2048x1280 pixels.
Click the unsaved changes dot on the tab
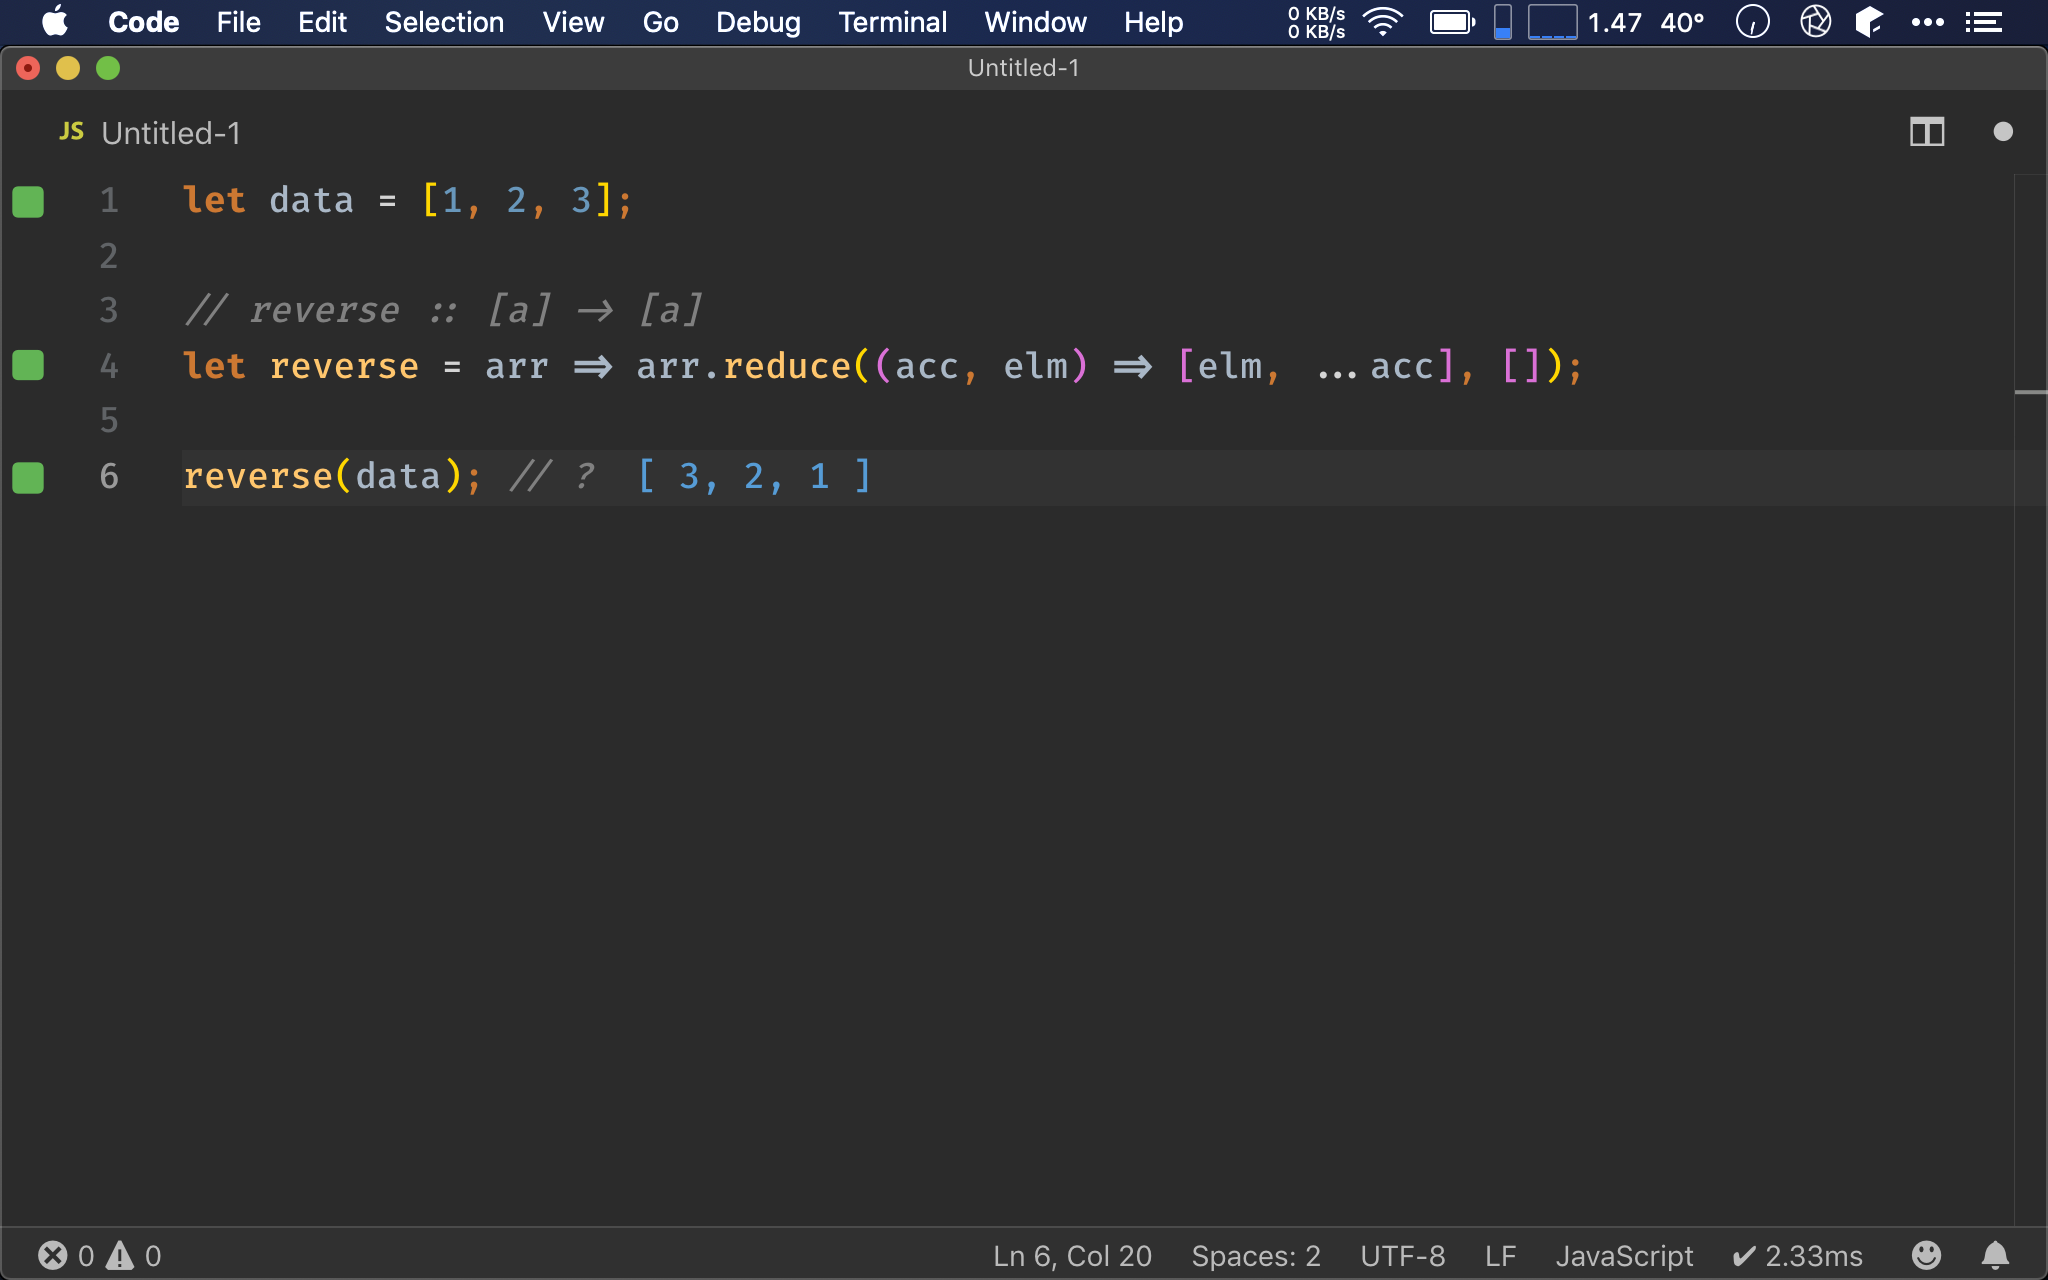(2002, 132)
